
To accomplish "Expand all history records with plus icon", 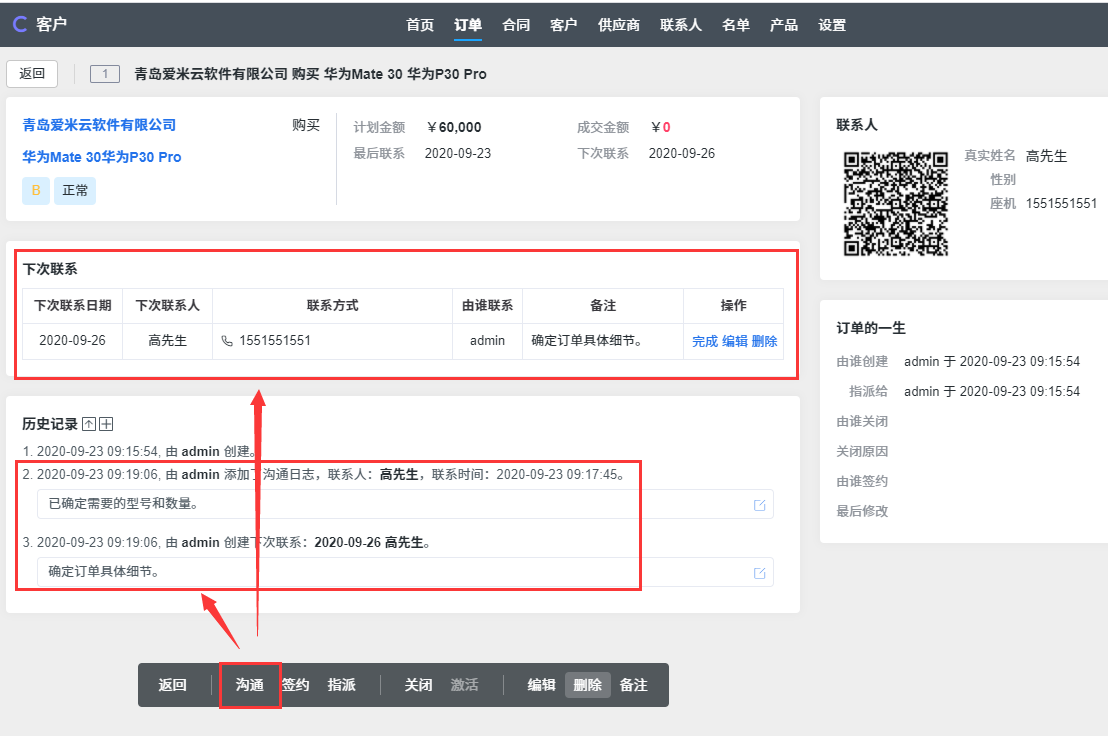I will click(x=106, y=424).
